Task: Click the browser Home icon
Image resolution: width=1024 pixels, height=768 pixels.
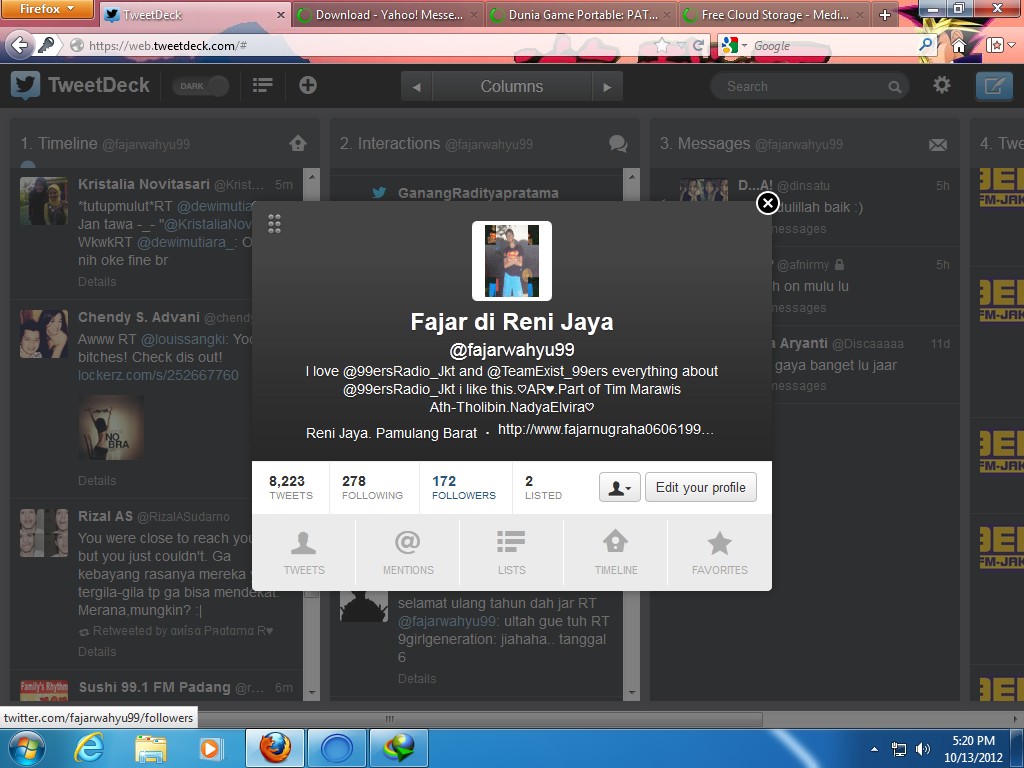Action: point(958,45)
